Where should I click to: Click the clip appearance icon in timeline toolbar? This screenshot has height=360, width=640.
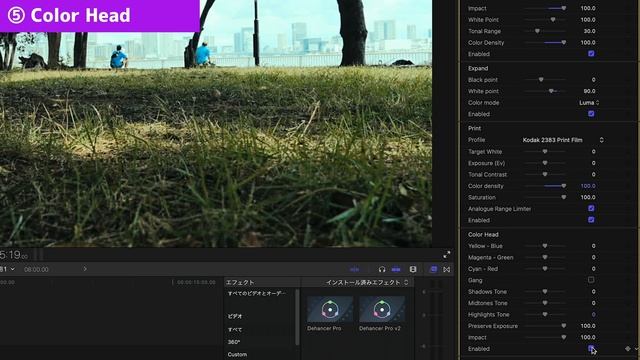[413, 269]
